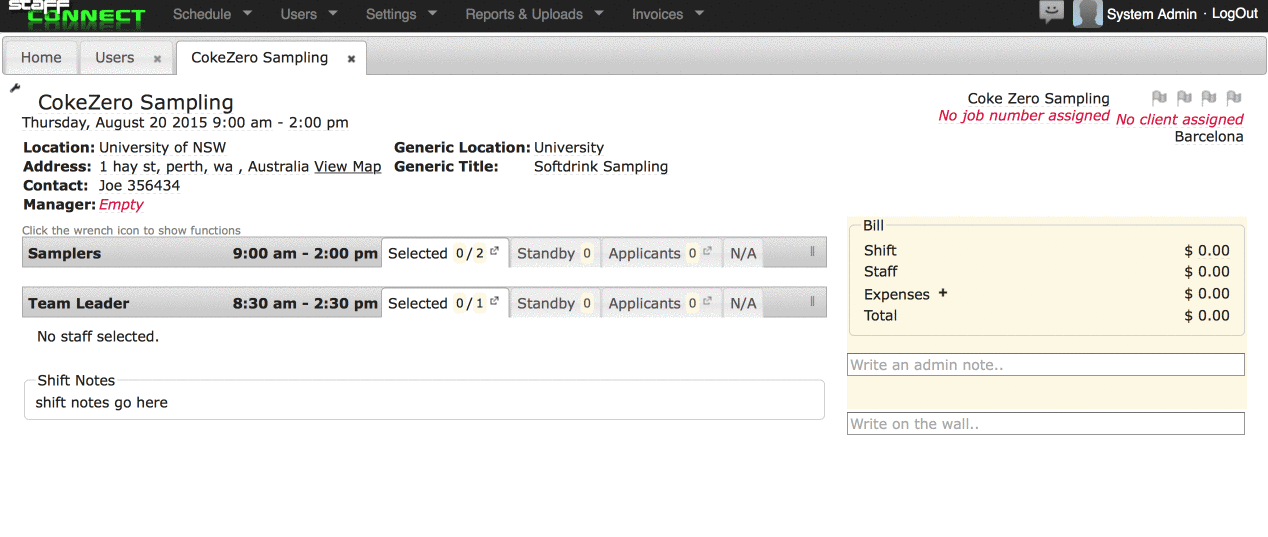Close the CokeZero Sampling tab
Screen dimensions: 1268x537
(x=351, y=59)
